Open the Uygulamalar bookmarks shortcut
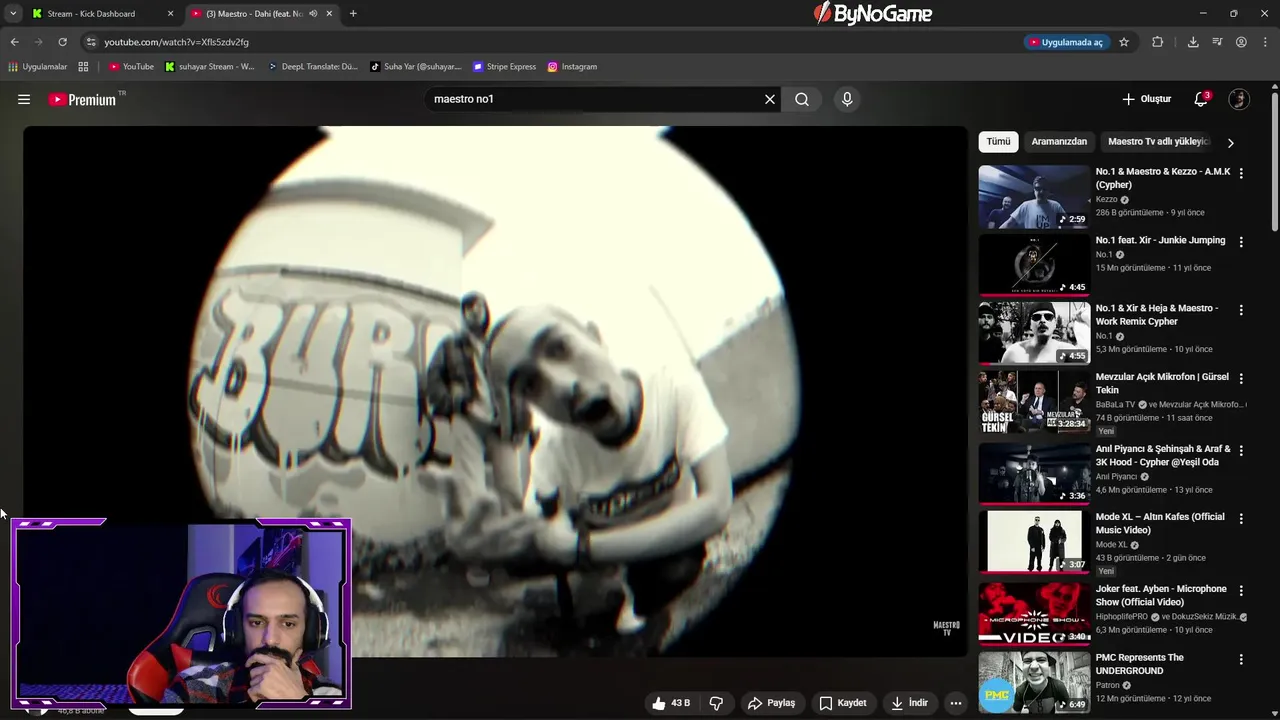The height and width of the screenshot is (720, 1280). coord(37,67)
